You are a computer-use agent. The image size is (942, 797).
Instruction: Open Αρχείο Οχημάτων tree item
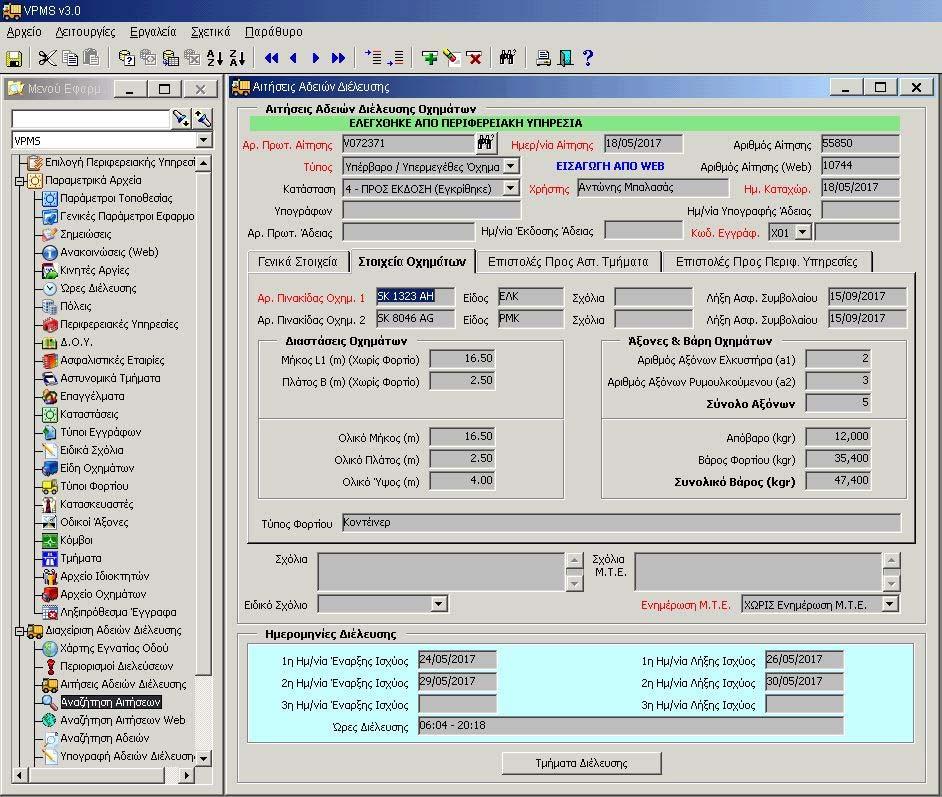click(103, 594)
